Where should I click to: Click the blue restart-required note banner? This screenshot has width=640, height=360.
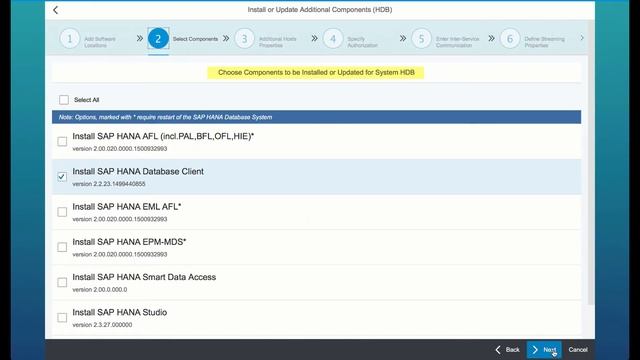pyautogui.click(x=316, y=117)
